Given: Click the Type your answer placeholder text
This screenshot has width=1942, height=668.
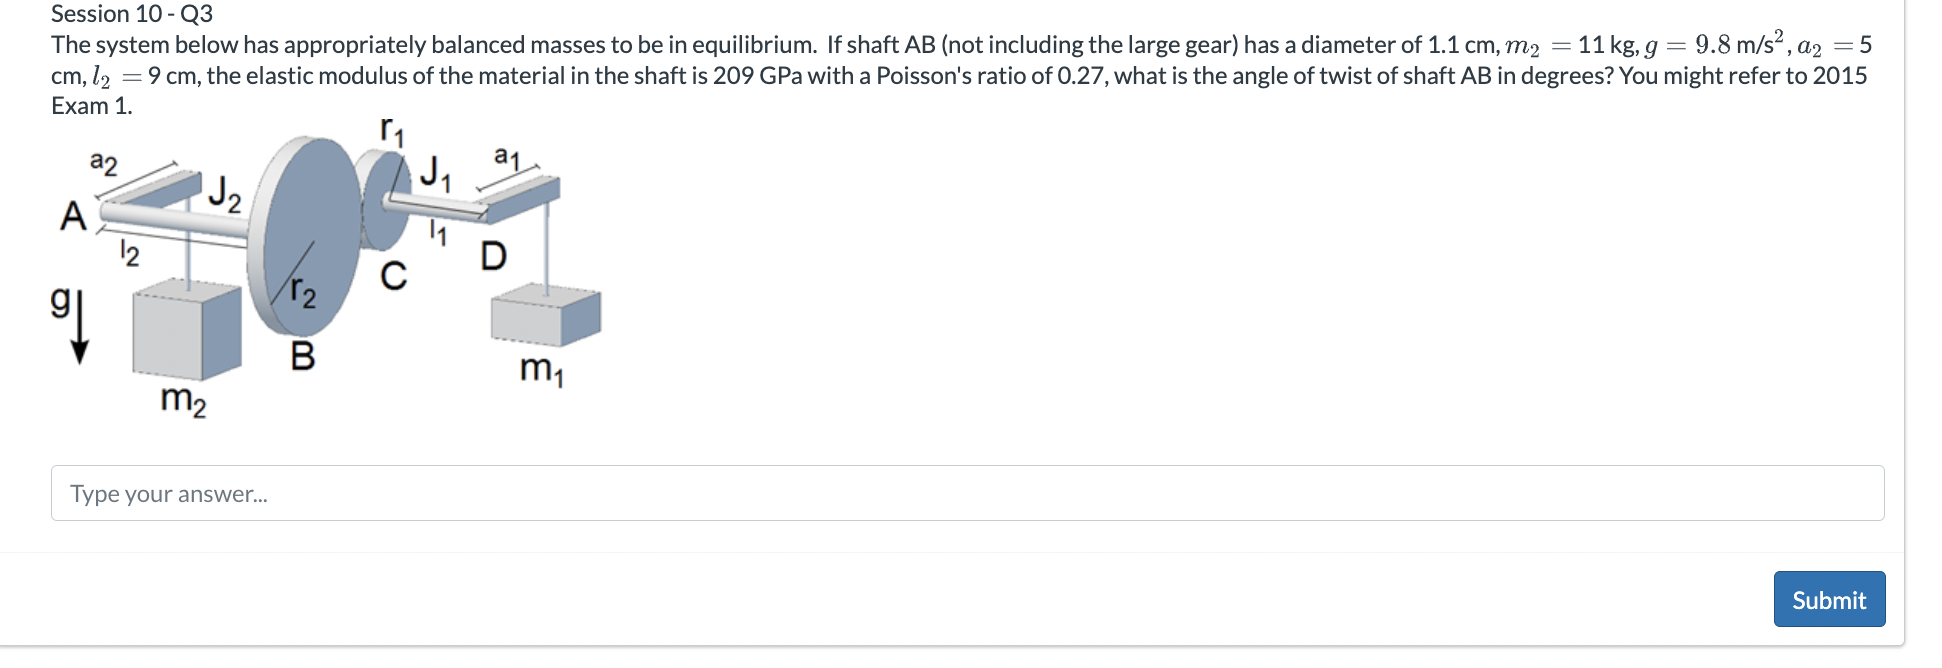Looking at the screenshot, I should [168, 493].
